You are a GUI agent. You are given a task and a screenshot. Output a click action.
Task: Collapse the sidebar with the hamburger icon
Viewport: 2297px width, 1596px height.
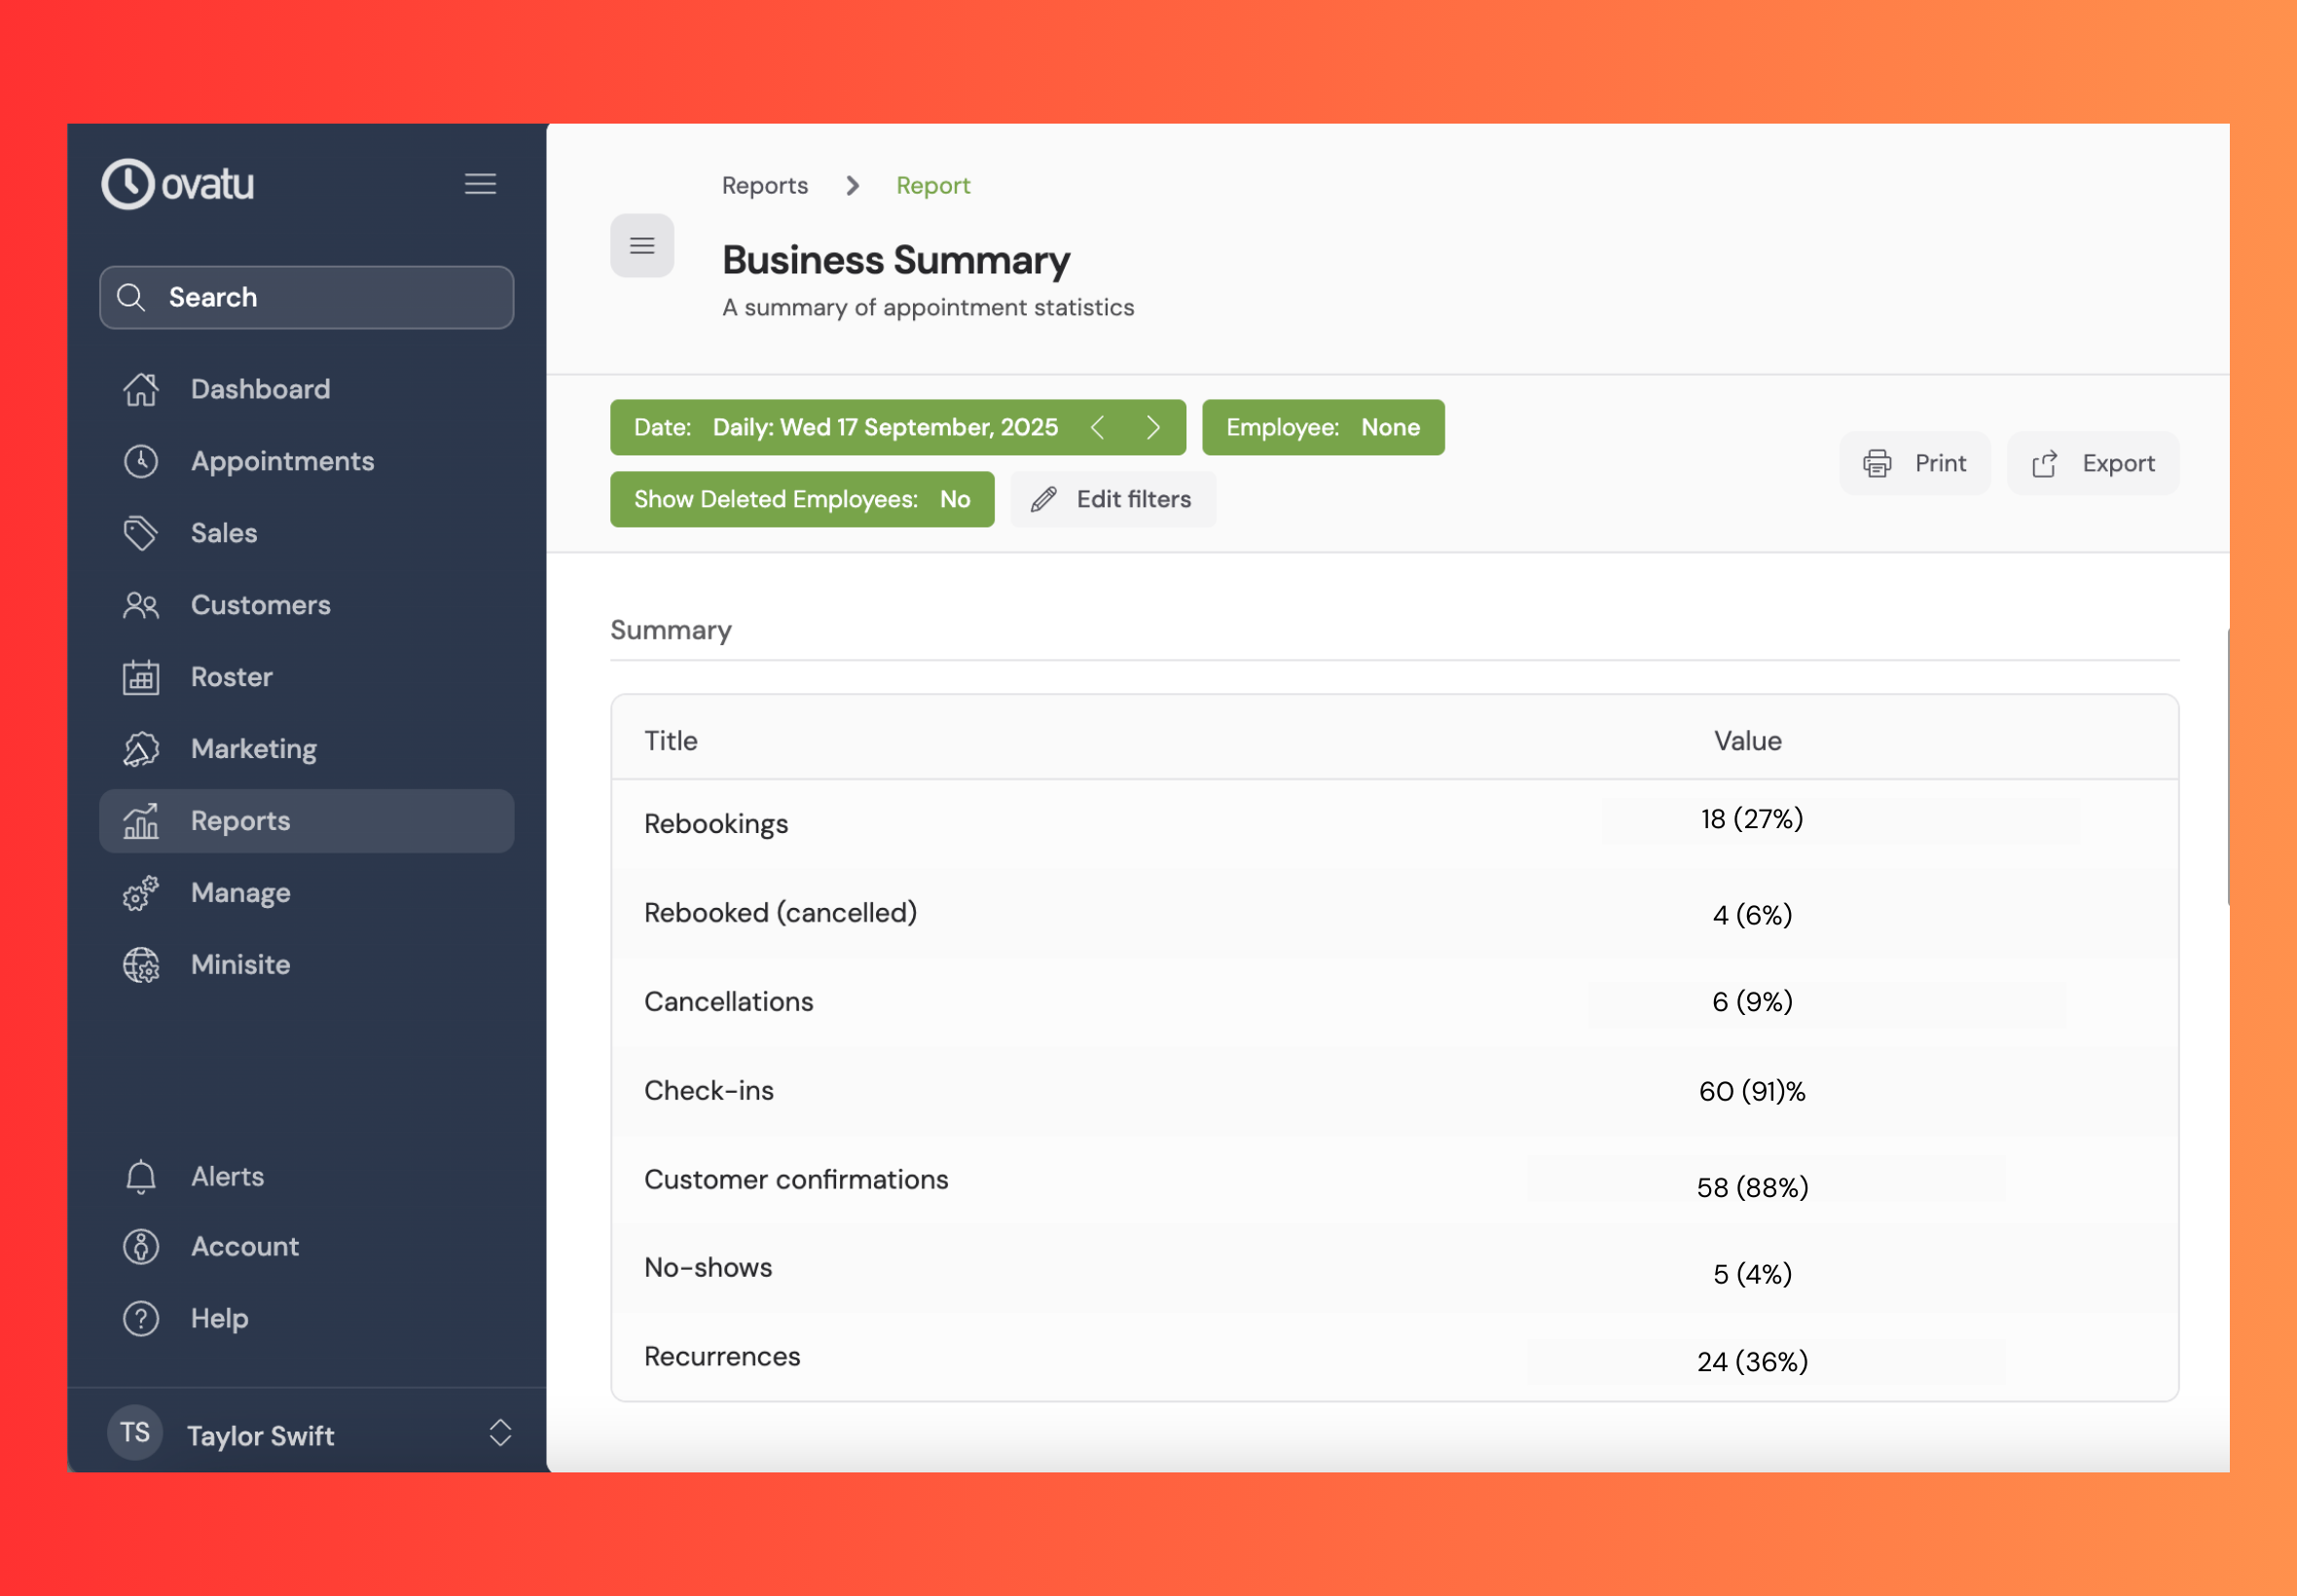pos(480,184)
